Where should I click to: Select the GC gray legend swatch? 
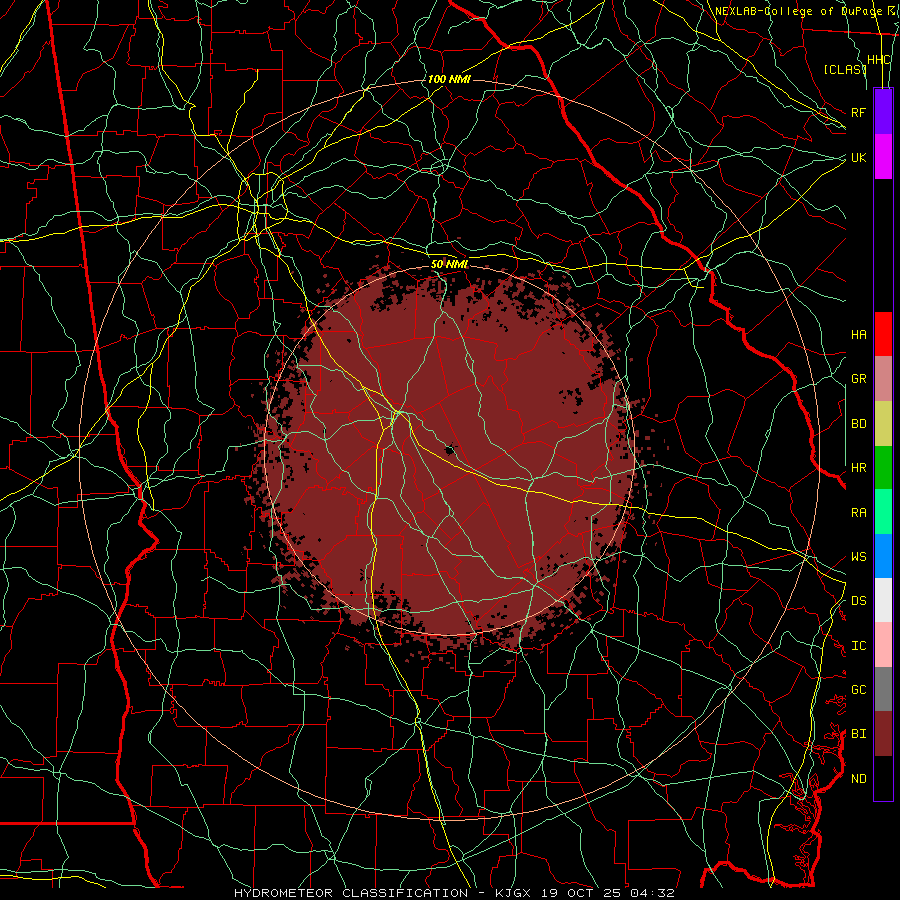point(883,689)
